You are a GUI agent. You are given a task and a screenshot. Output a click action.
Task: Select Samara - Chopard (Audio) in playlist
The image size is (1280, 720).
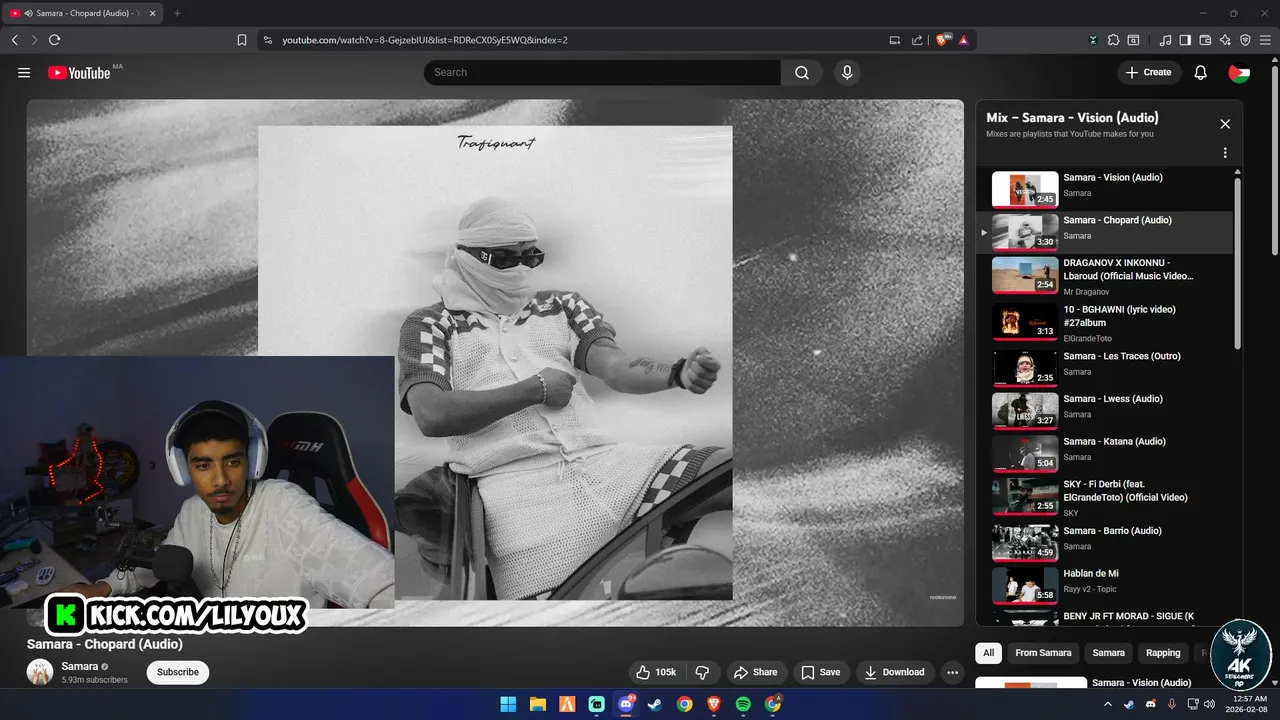(x=1105, y=231)
